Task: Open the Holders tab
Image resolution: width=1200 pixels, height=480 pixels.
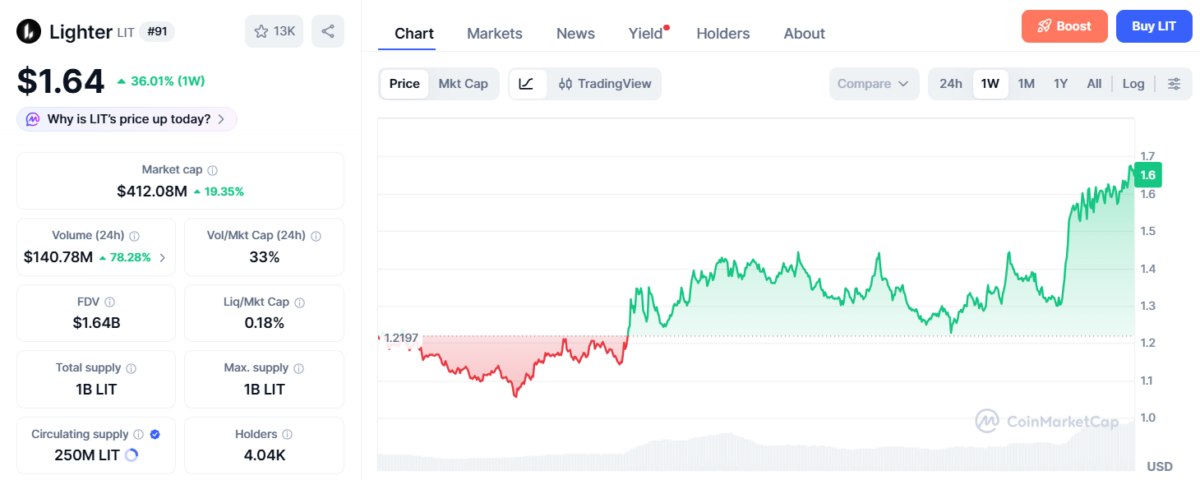Action: point(723,33)
